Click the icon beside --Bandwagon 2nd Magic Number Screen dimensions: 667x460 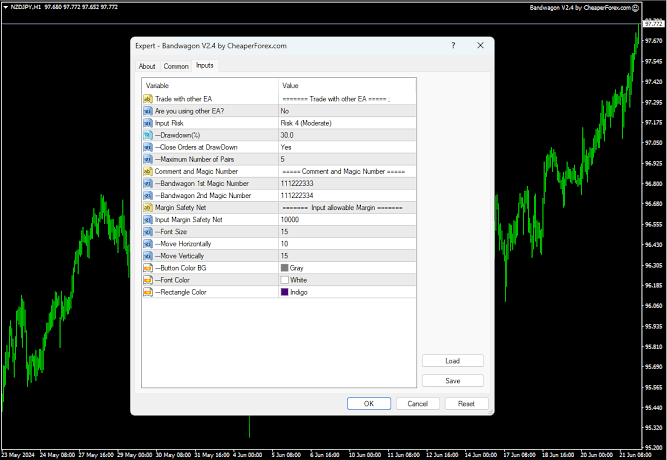tap(148, 195)
